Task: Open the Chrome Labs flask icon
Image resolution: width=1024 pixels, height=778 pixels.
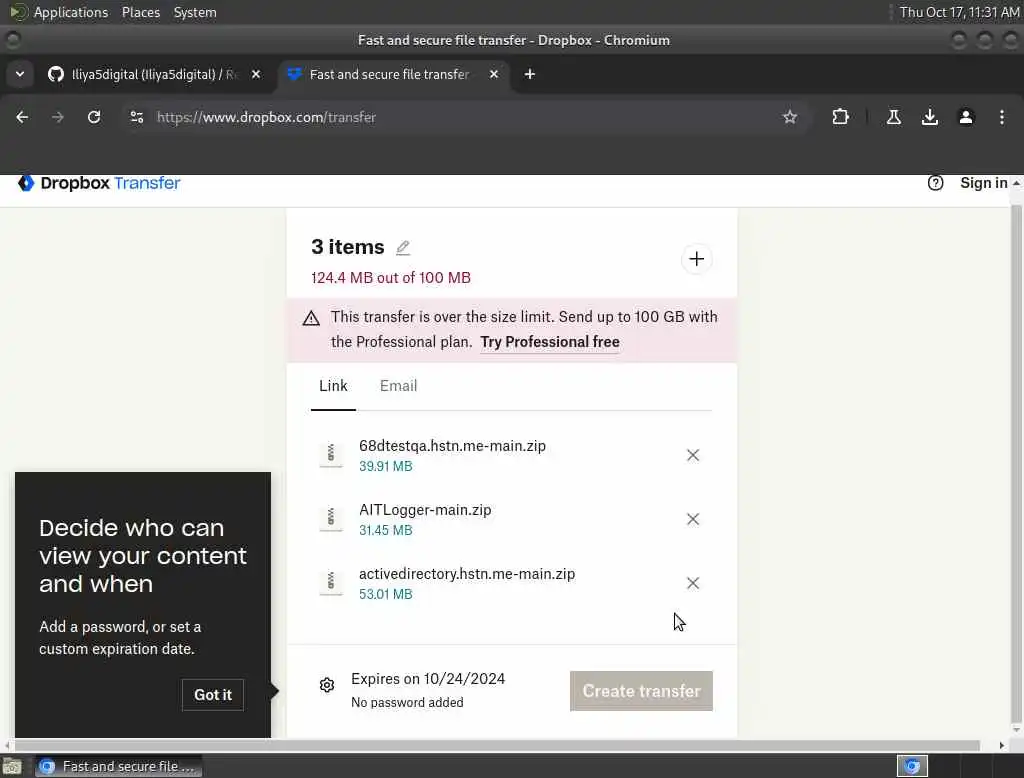Action: click(894, 118)
